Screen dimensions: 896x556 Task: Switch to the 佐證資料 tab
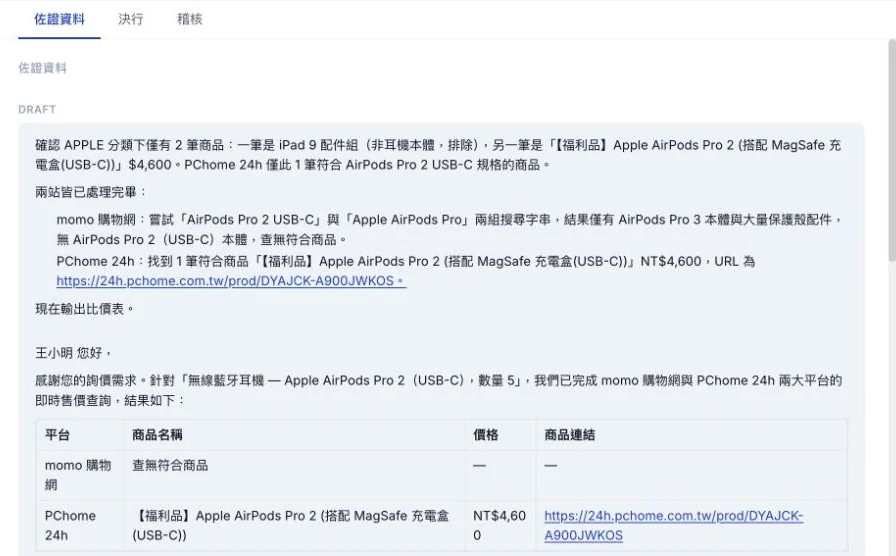59,19
